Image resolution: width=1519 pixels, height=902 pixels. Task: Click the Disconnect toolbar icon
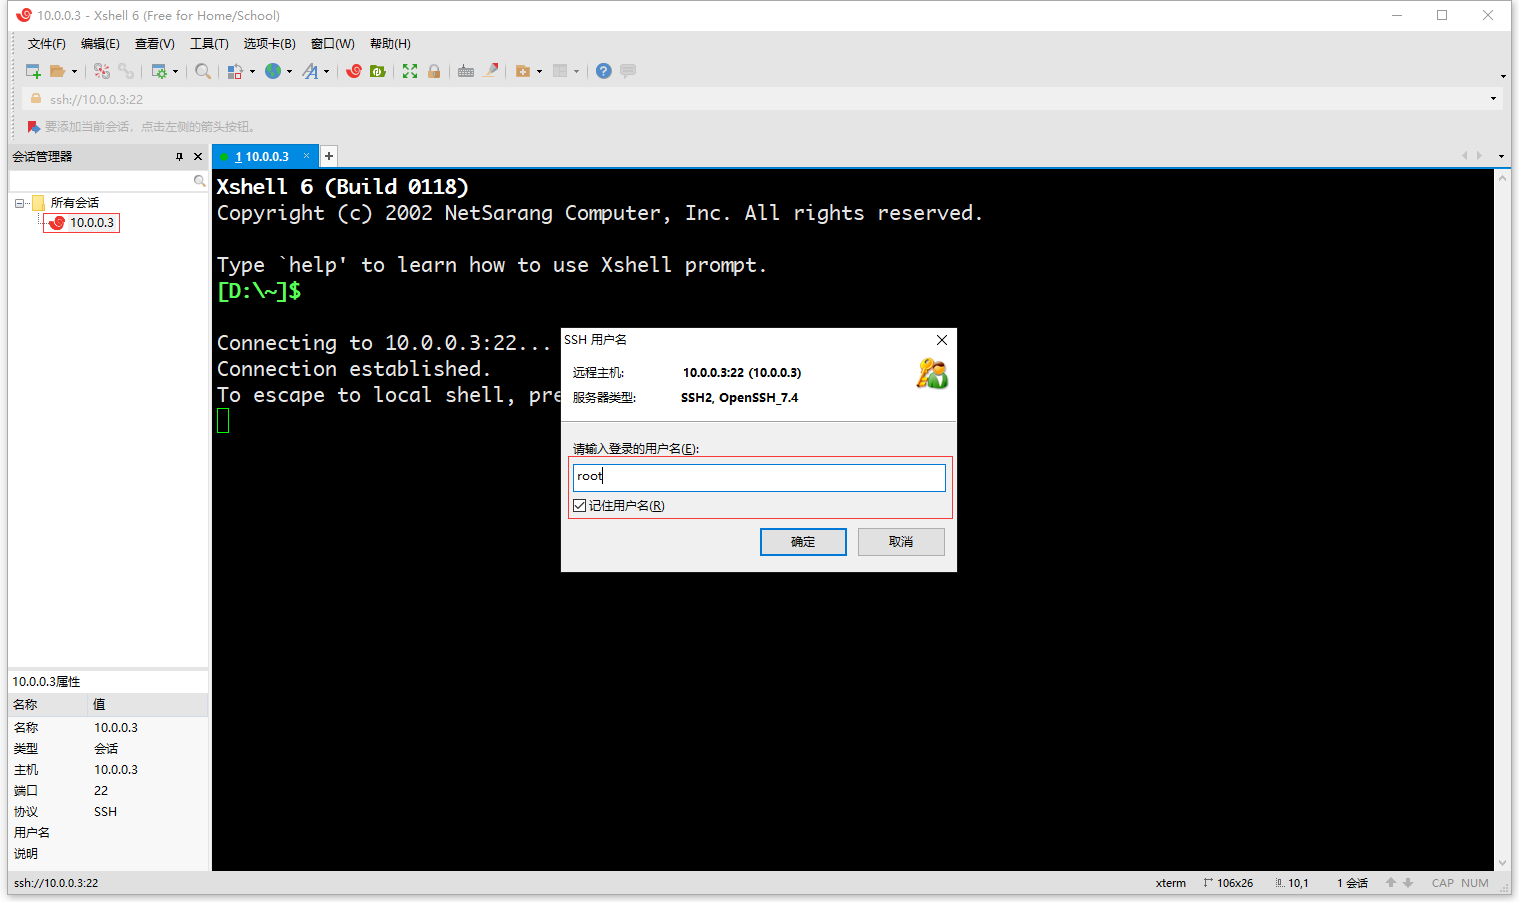pyautogui.click(x=102, y=71)
